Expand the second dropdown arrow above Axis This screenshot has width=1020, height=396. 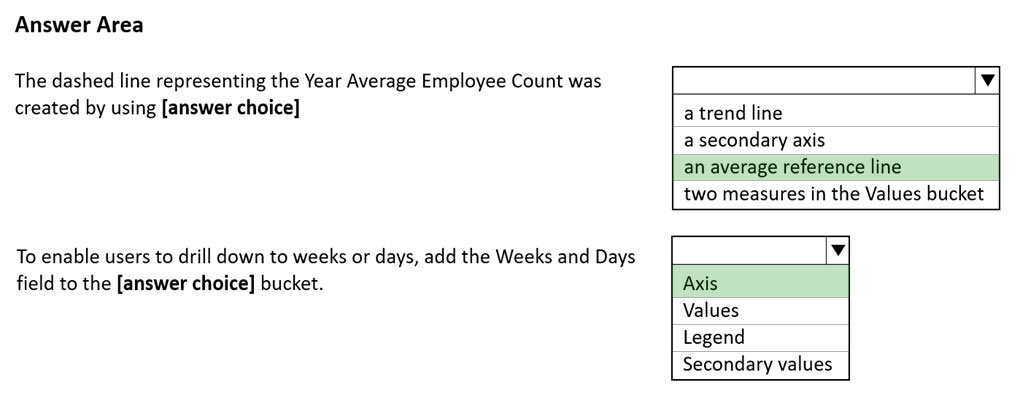coord(838,250)
